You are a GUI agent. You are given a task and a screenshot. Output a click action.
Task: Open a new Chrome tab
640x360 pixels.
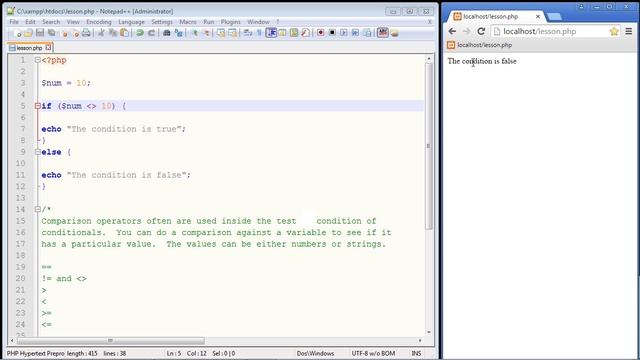(554, 17)
